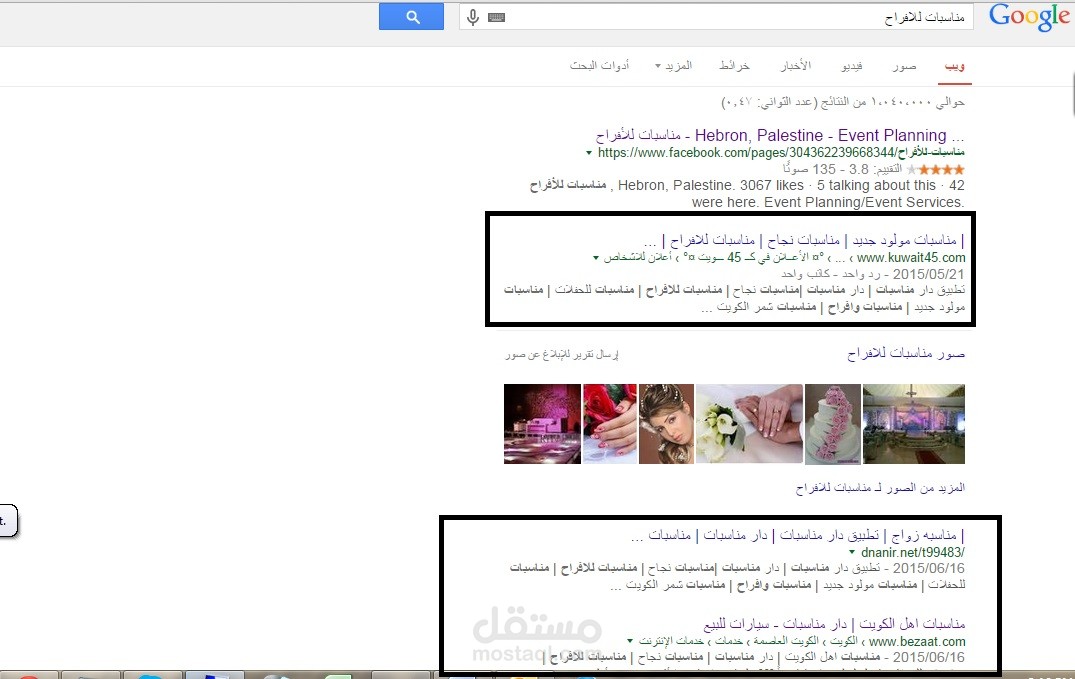Select the ويب (Web) tab

click(x=954, y=66)
